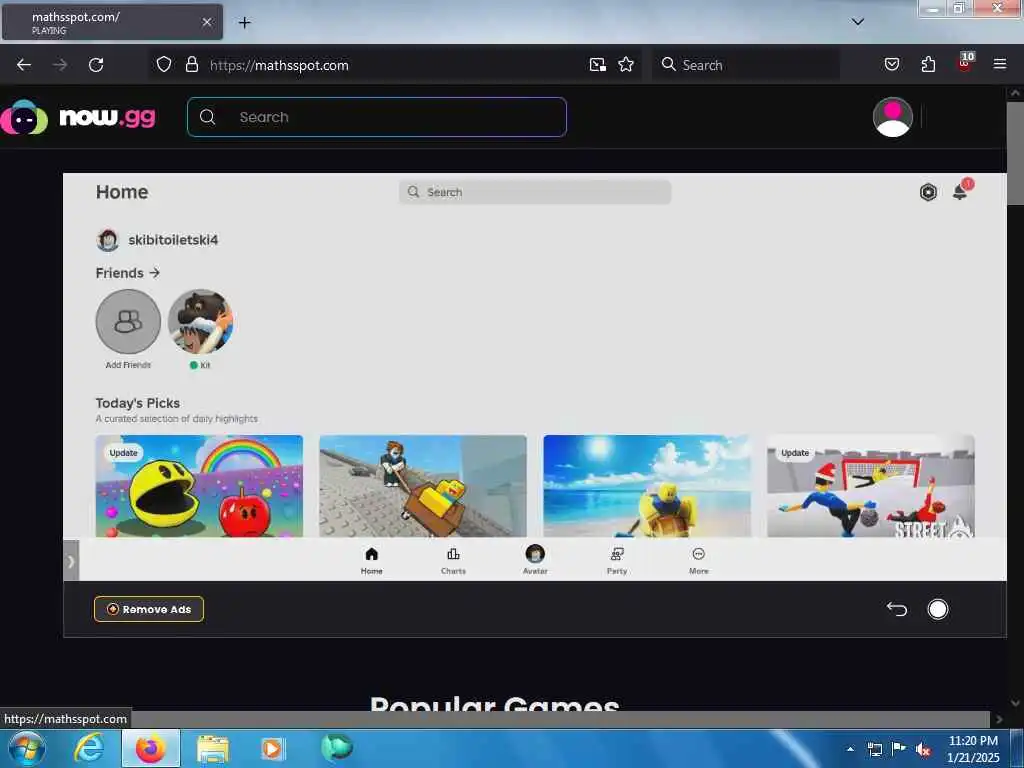Viewport: 1024px width, 768px height.
Task: Go back with the browser back arrow
Action: (x=24, y=65)
